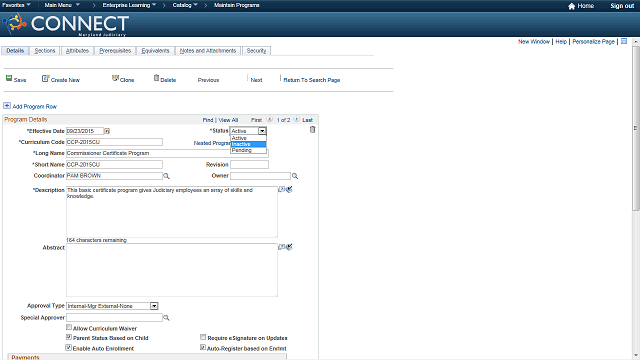Viewport: 640px width, 360px height.
Task: Click Maintain Programs breadcrumb
Action: 237,5
